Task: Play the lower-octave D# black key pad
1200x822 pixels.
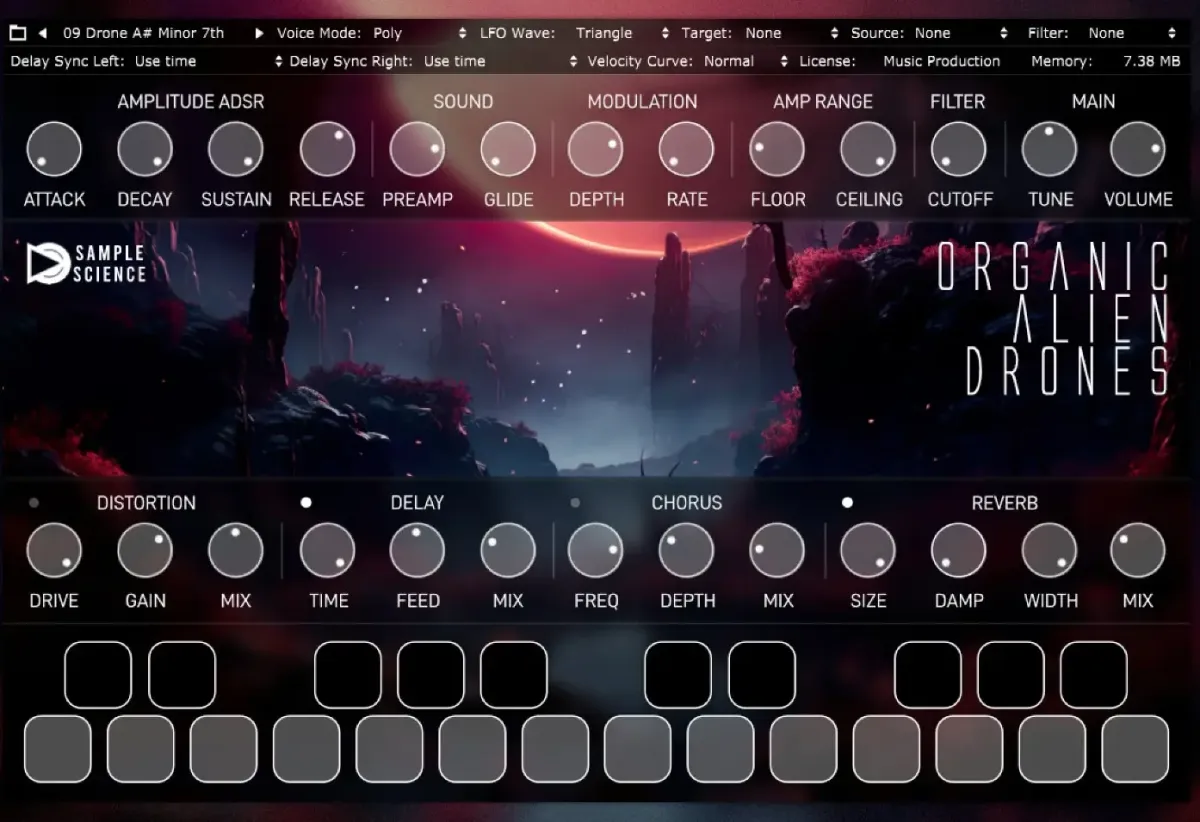Action: pos(182,675)
